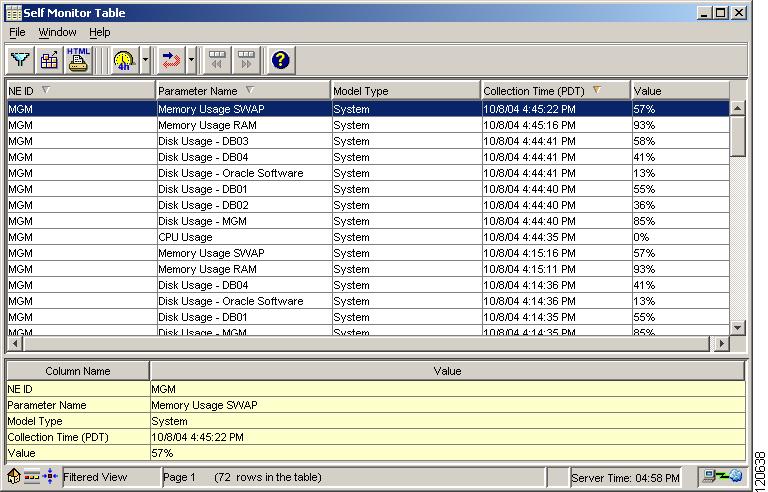Click the Model Type column header

pyautogui.click(x=406, y=91)
